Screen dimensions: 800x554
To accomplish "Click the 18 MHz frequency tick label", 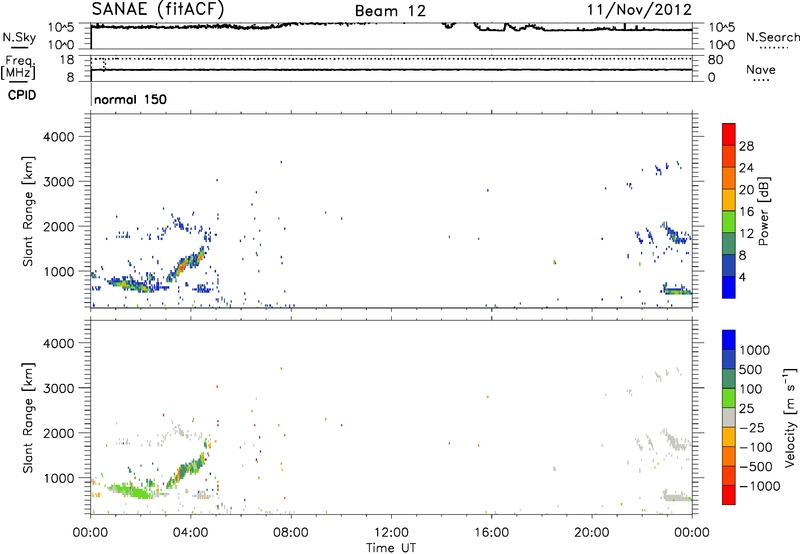I will [66, 60].
